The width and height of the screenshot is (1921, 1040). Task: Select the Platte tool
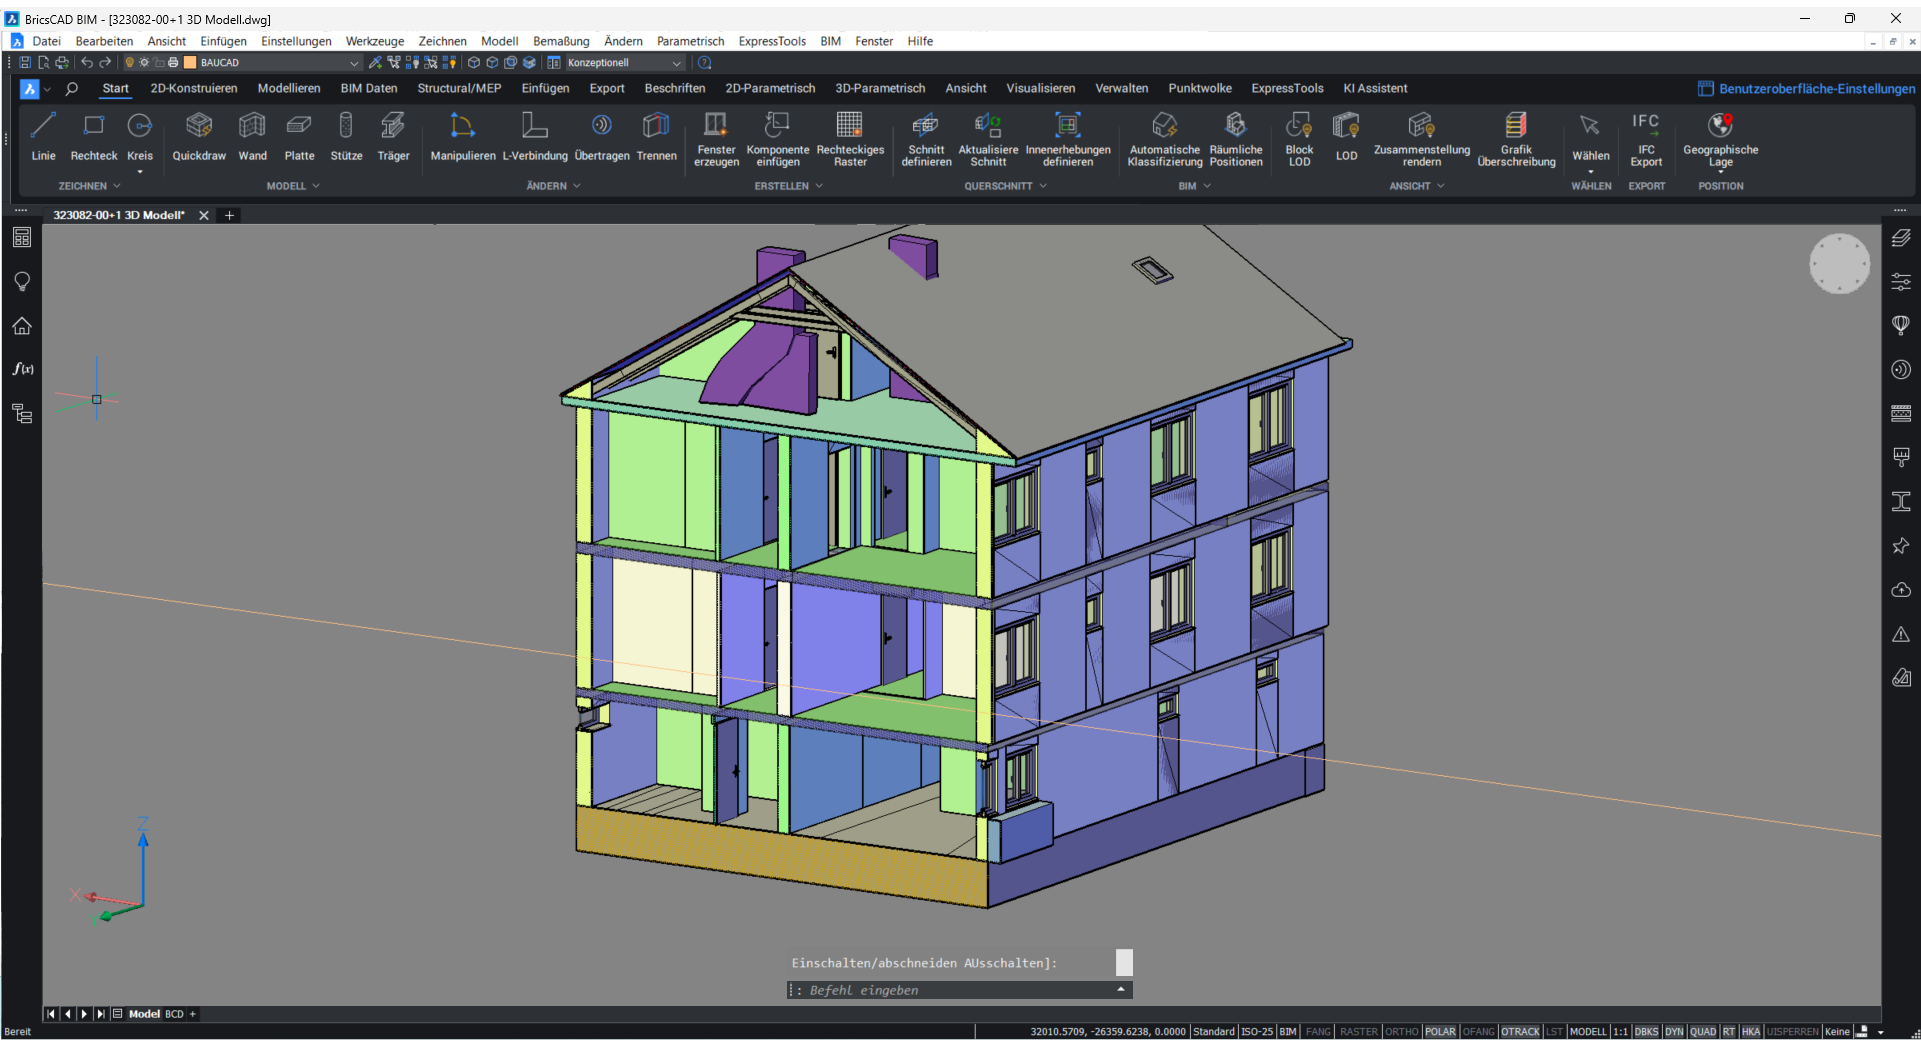point(299,136)
